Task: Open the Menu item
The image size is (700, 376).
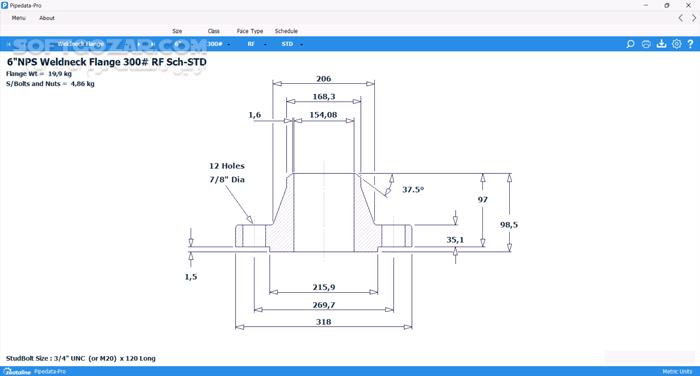Action: click(18, 18)
